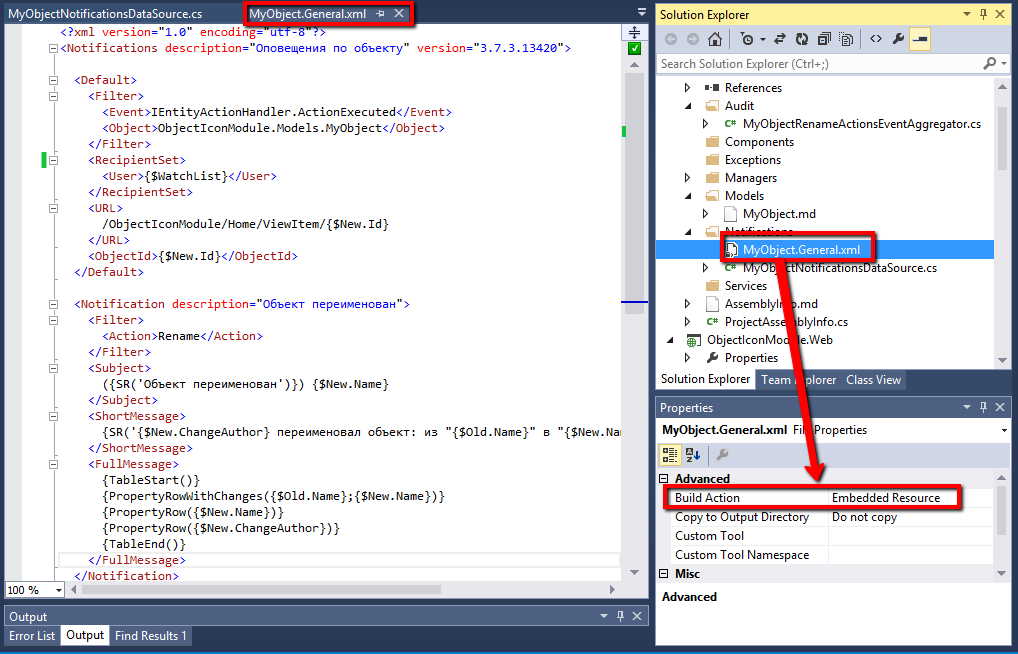Select the Build Action property row
This screenshot has height=654, width=1018.
pos(741,498)
